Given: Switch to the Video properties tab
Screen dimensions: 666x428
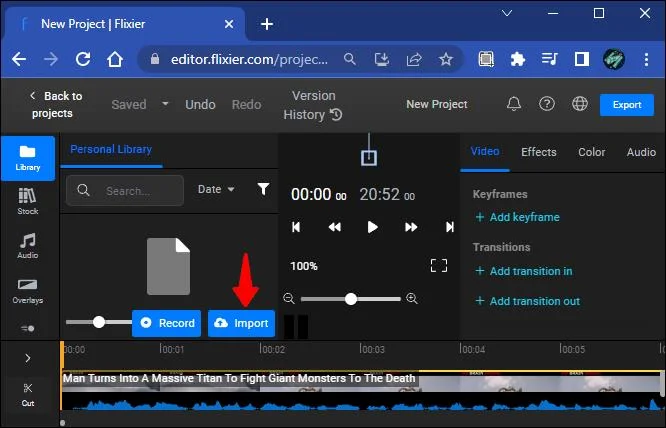Looking at the screenshot, I should (485, 152).
